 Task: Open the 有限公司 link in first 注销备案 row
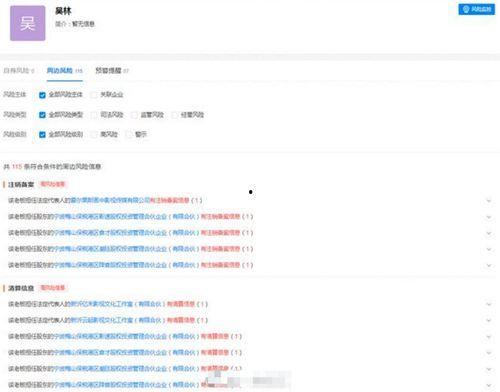coord(110,200)
